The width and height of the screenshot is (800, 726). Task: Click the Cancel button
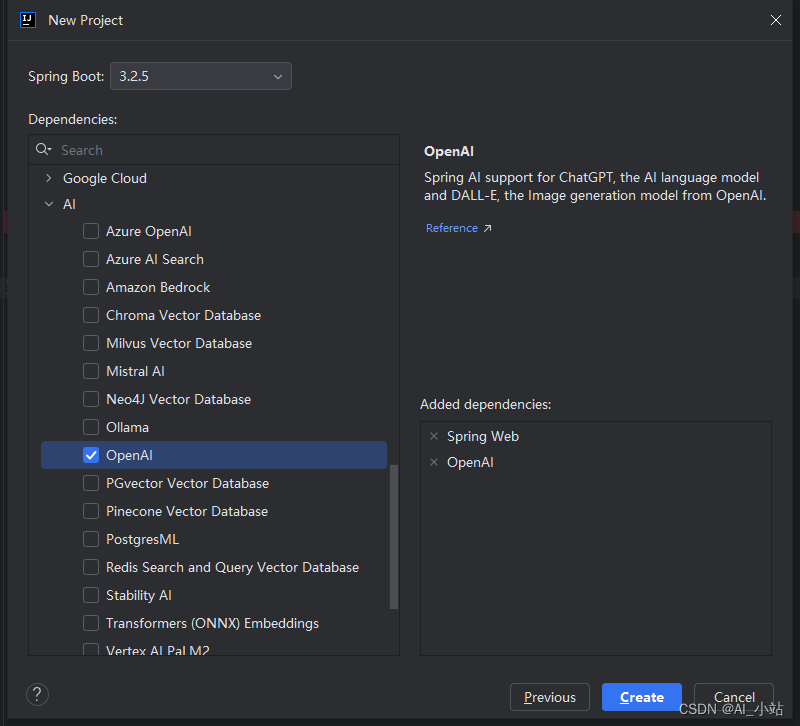pos(734,697)
